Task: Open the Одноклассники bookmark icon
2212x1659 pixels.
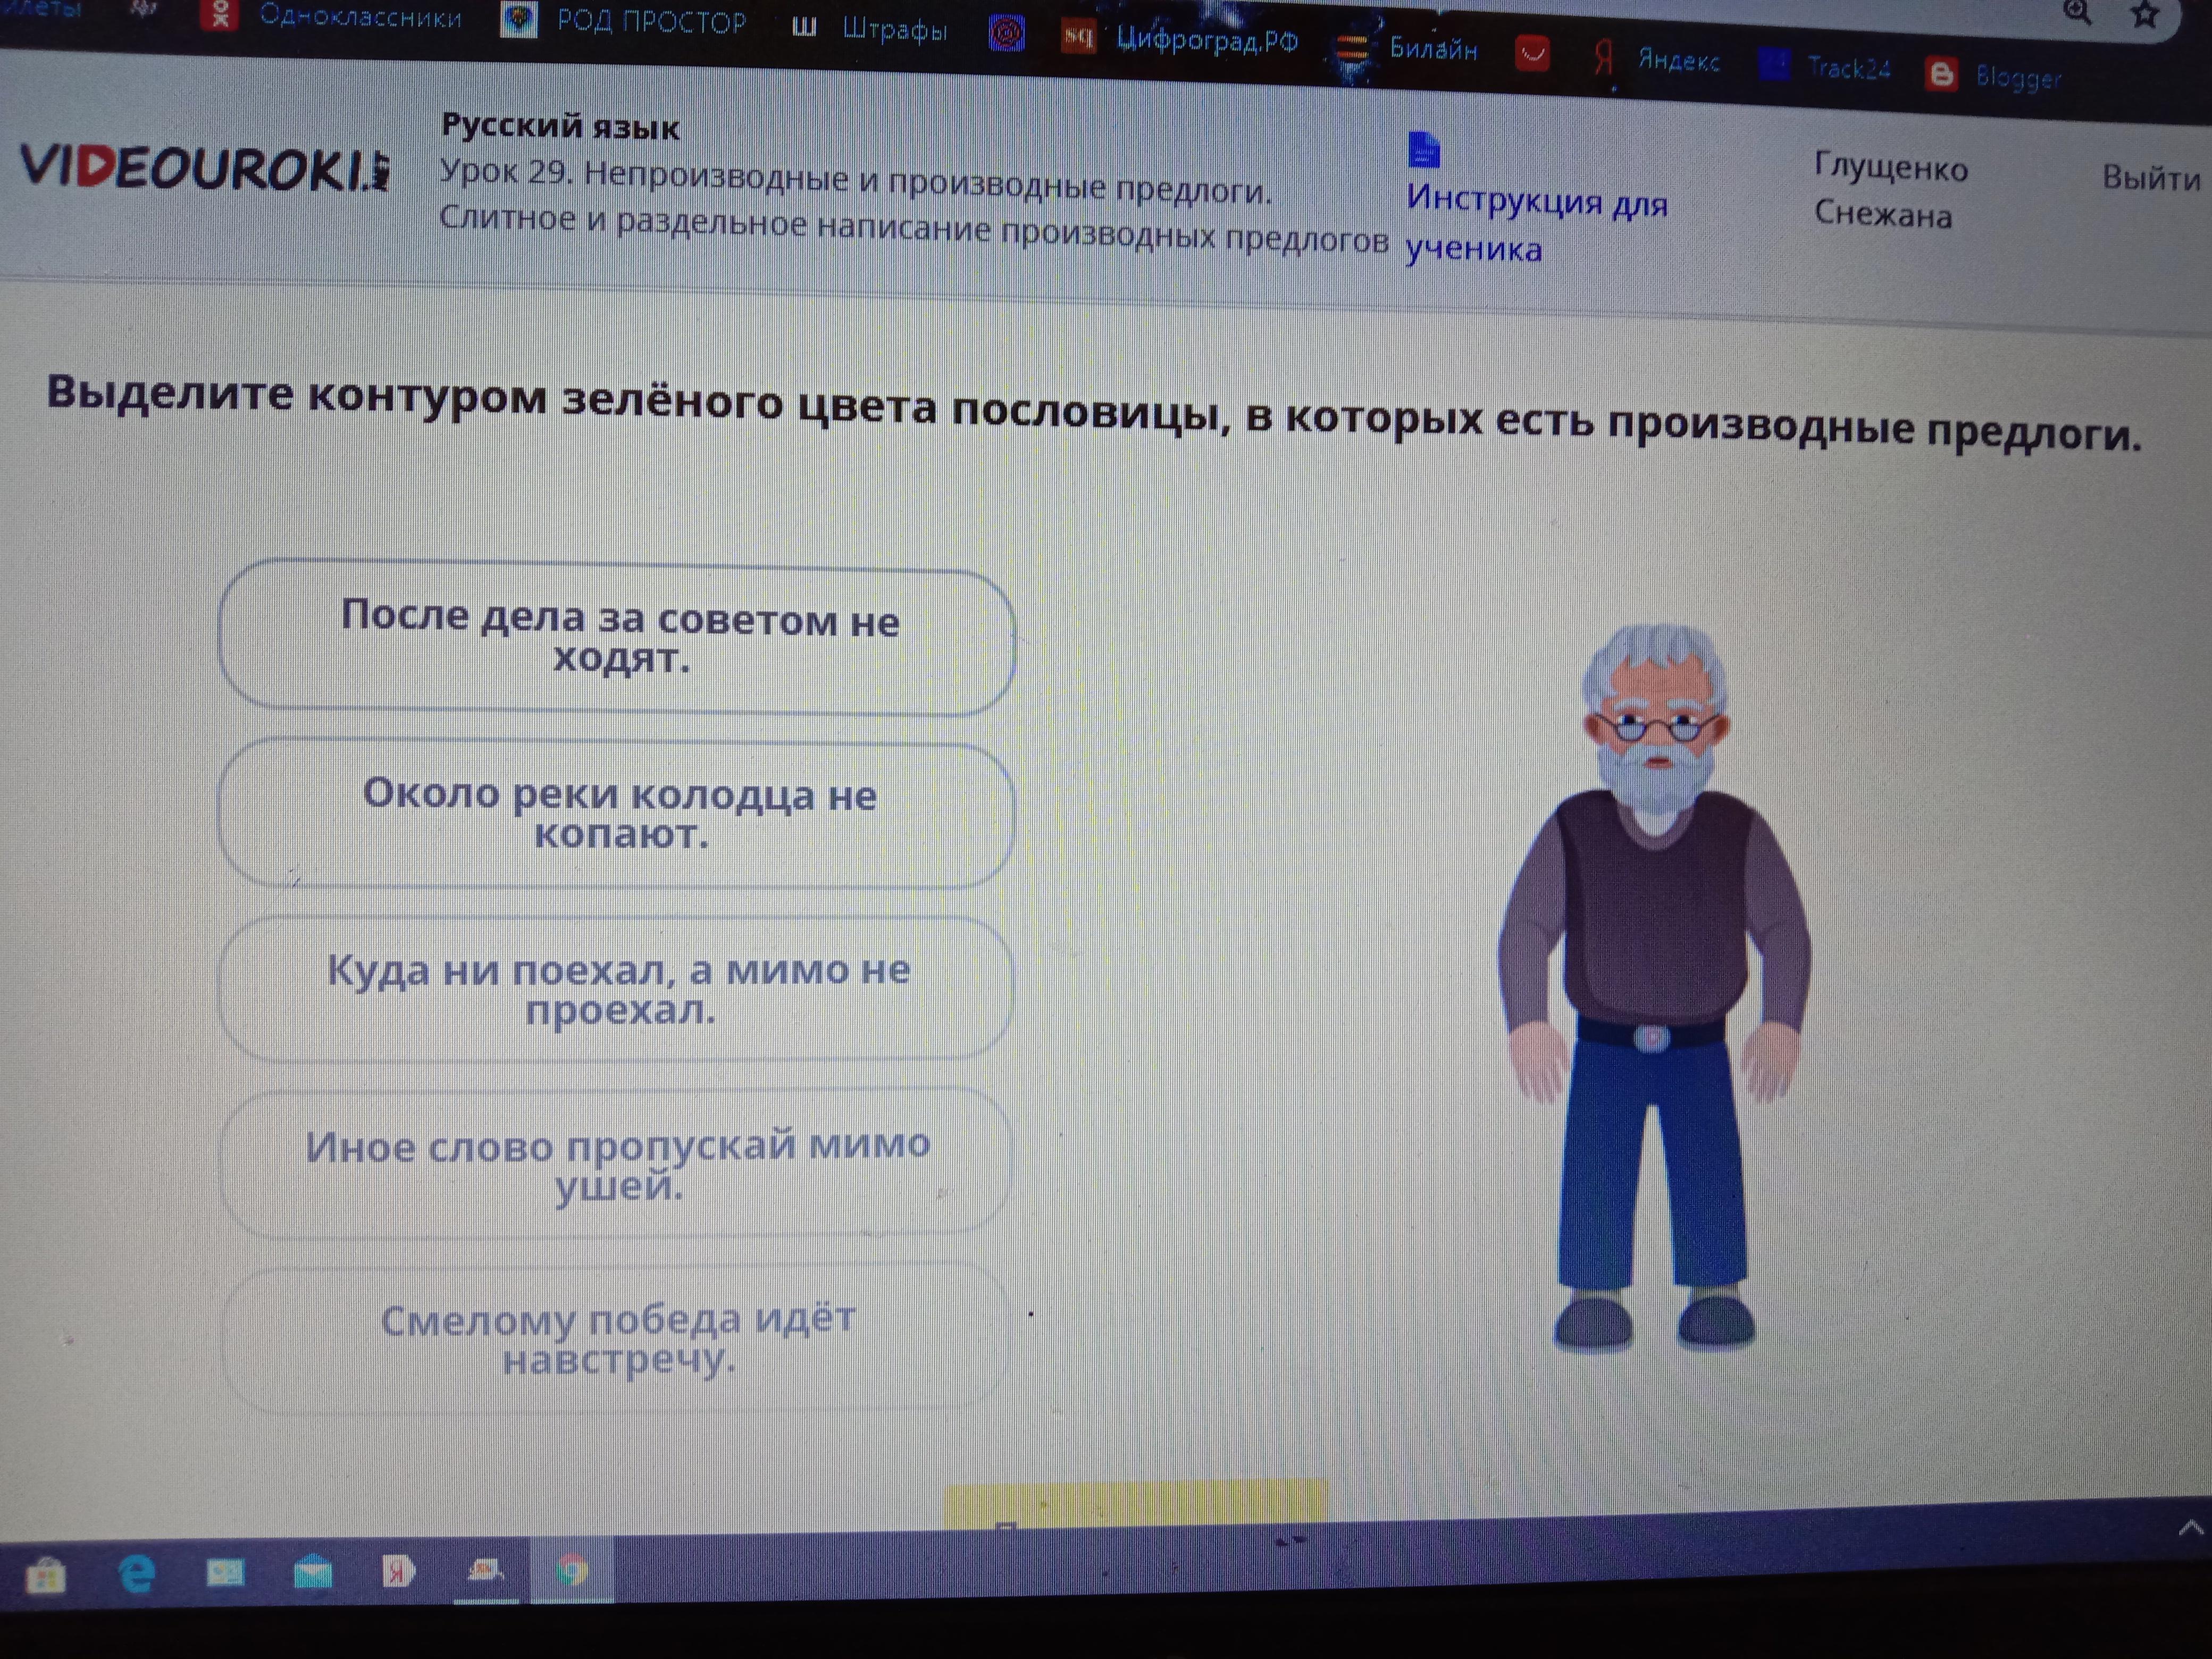Action: (220, 14)
